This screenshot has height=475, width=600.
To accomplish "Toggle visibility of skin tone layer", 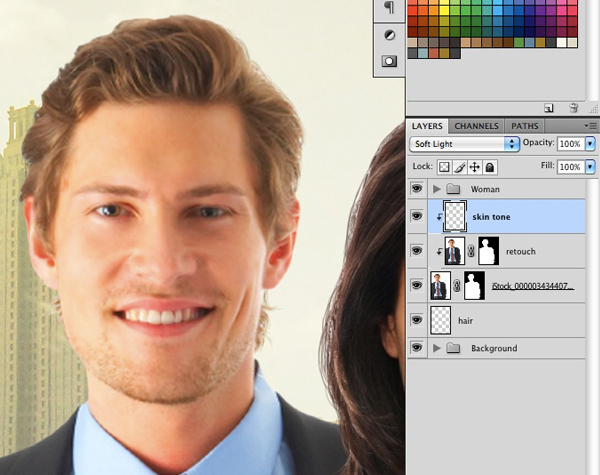I will [x=417, y=216].
